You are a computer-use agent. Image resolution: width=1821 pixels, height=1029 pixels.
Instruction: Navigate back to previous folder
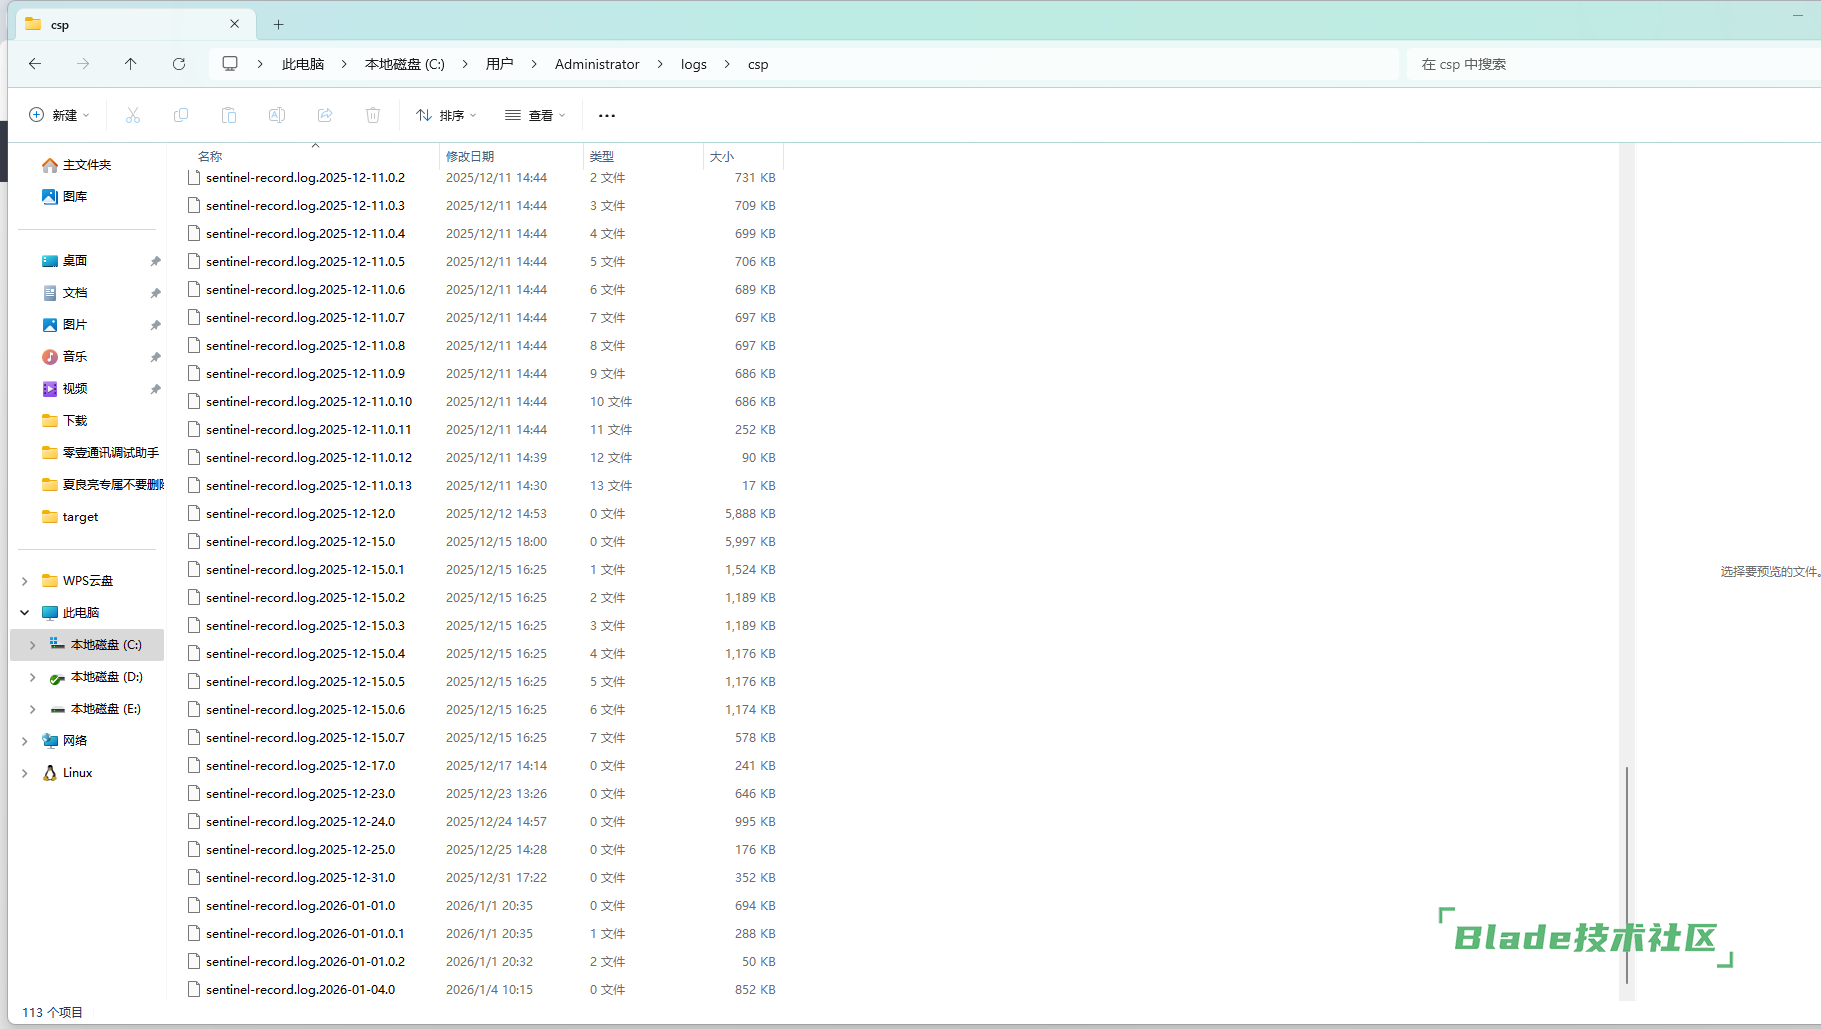coord(35,64)
